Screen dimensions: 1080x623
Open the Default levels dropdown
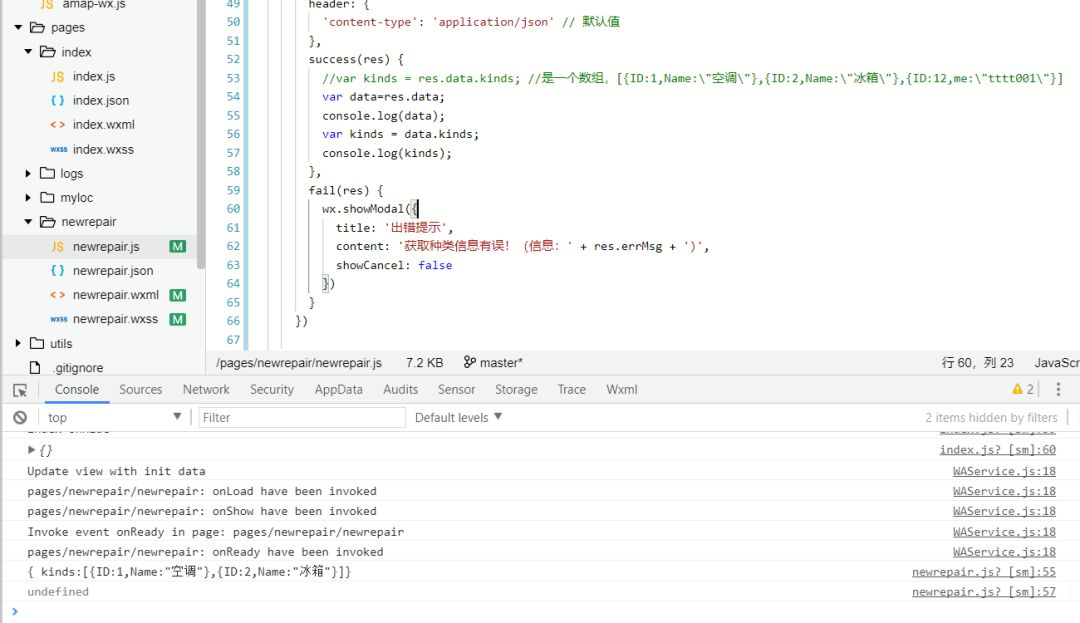[458, 417]
